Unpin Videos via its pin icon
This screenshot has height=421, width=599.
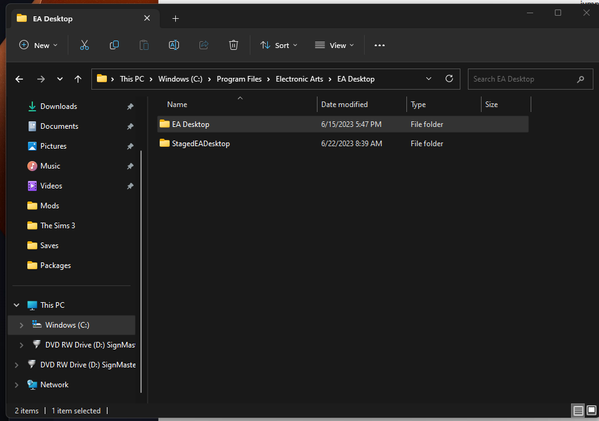pos(130,186)
